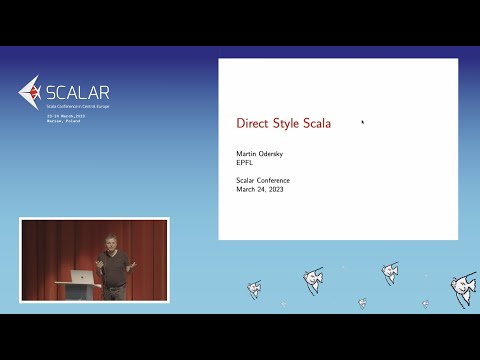Click the 'Warsaw, Poland' location text
480x360 pixels.
(63, 121)
